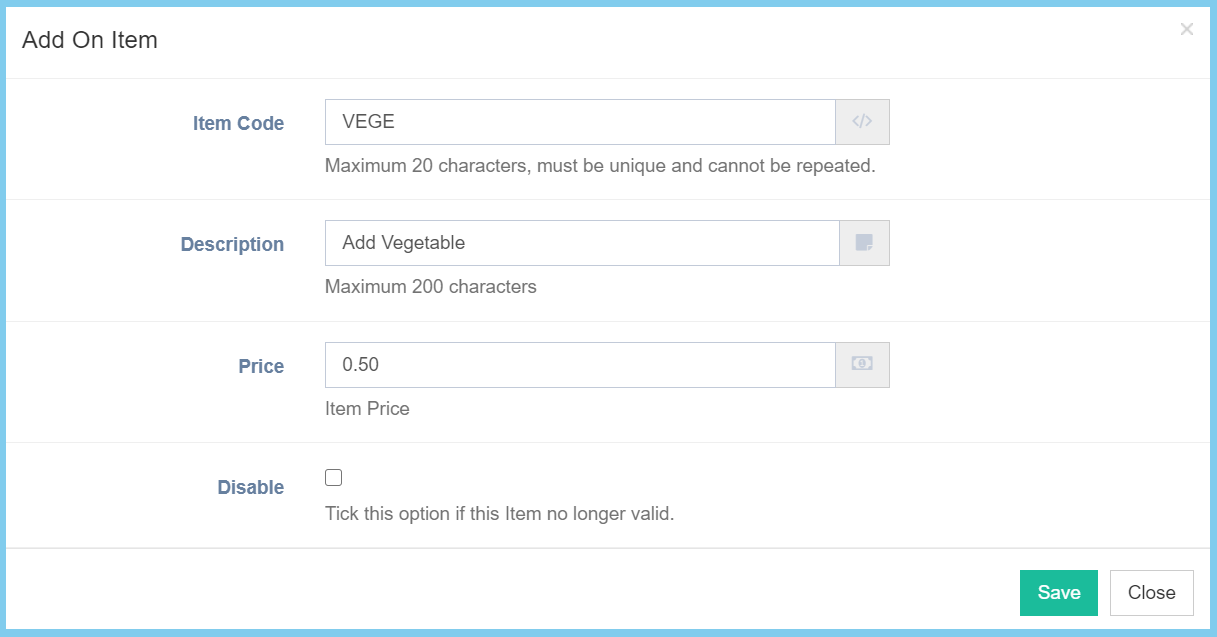
Task: Tick the Disable checkbox
Action: [x=334, y=478]
